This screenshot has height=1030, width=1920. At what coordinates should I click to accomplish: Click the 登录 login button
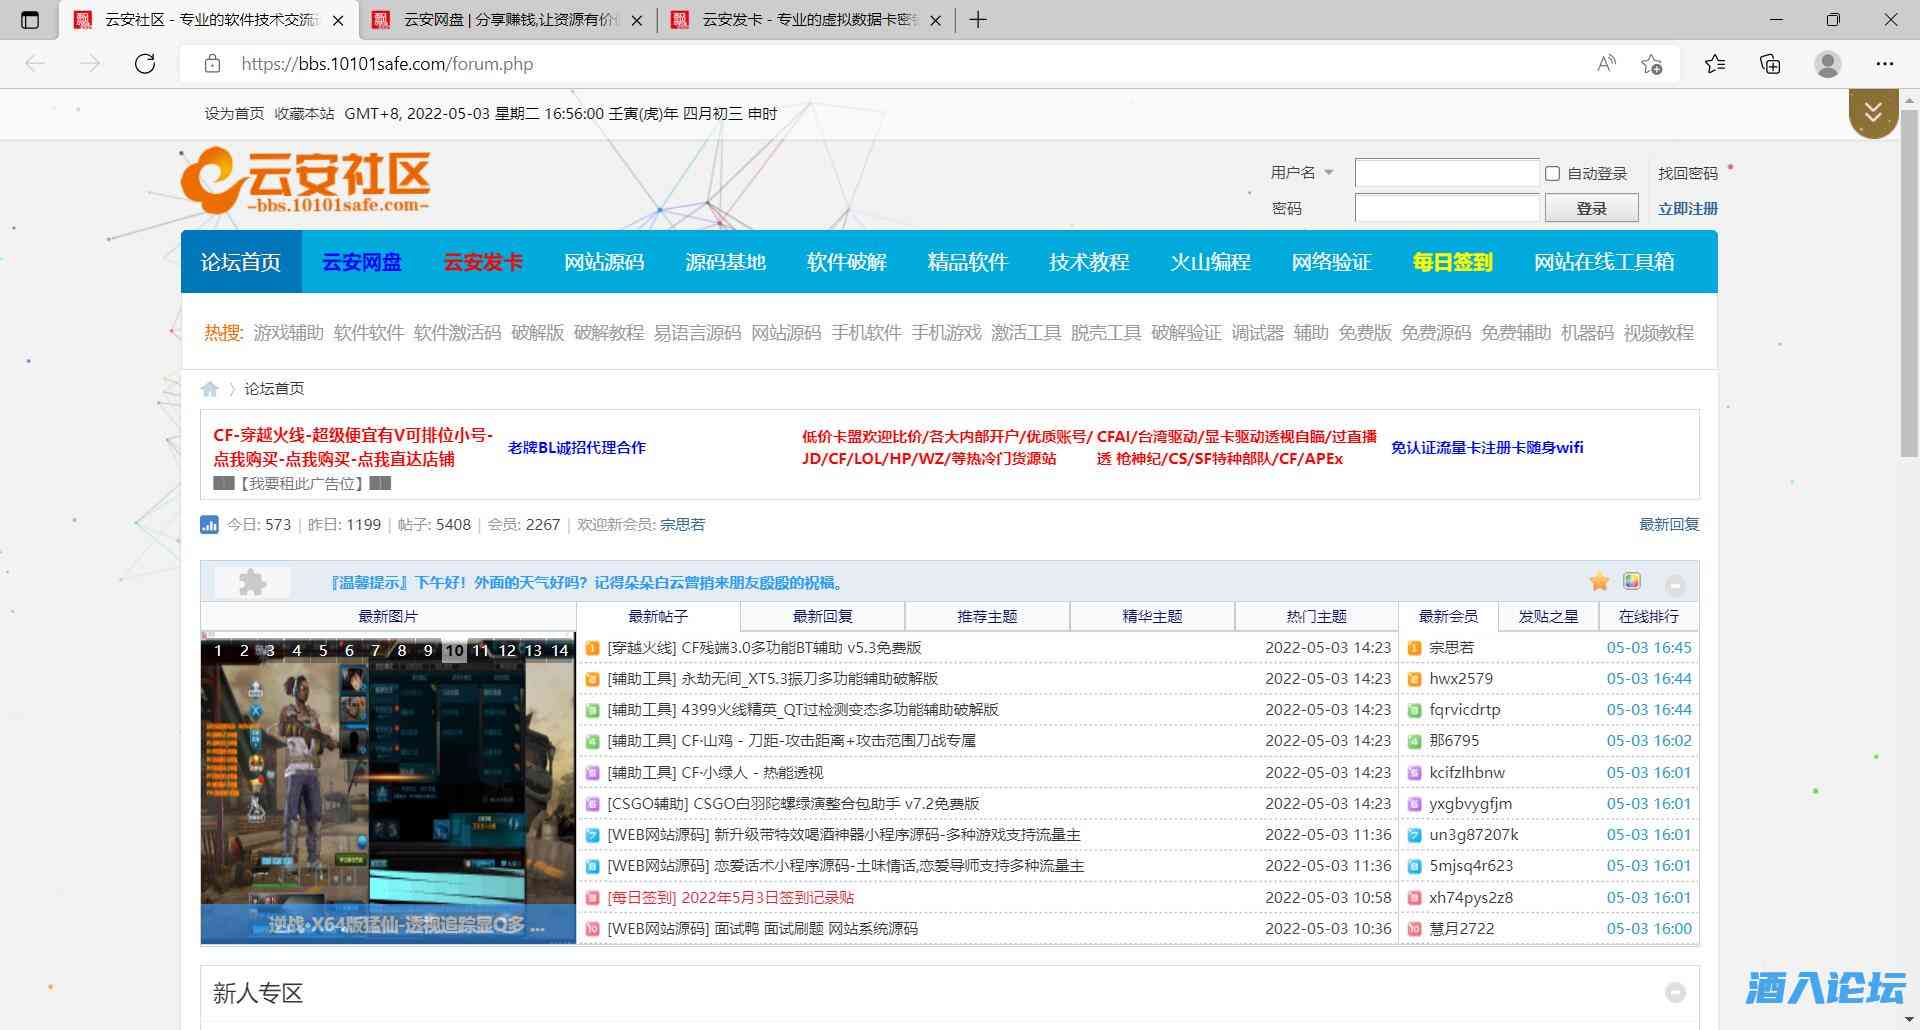1592,207
